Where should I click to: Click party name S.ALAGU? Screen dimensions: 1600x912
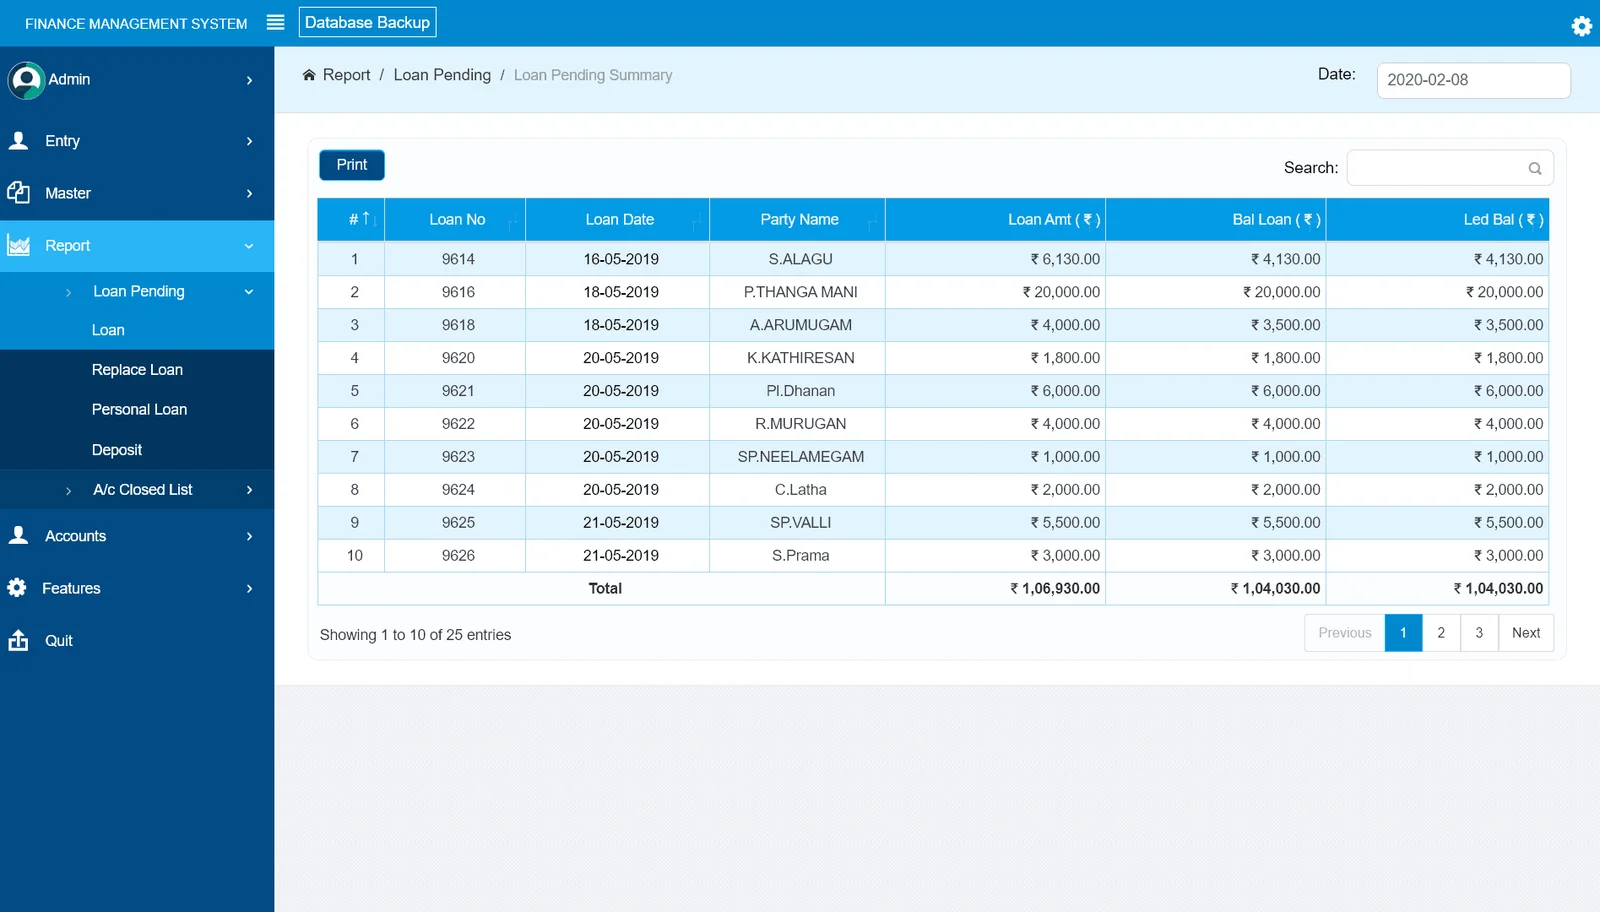800,259
